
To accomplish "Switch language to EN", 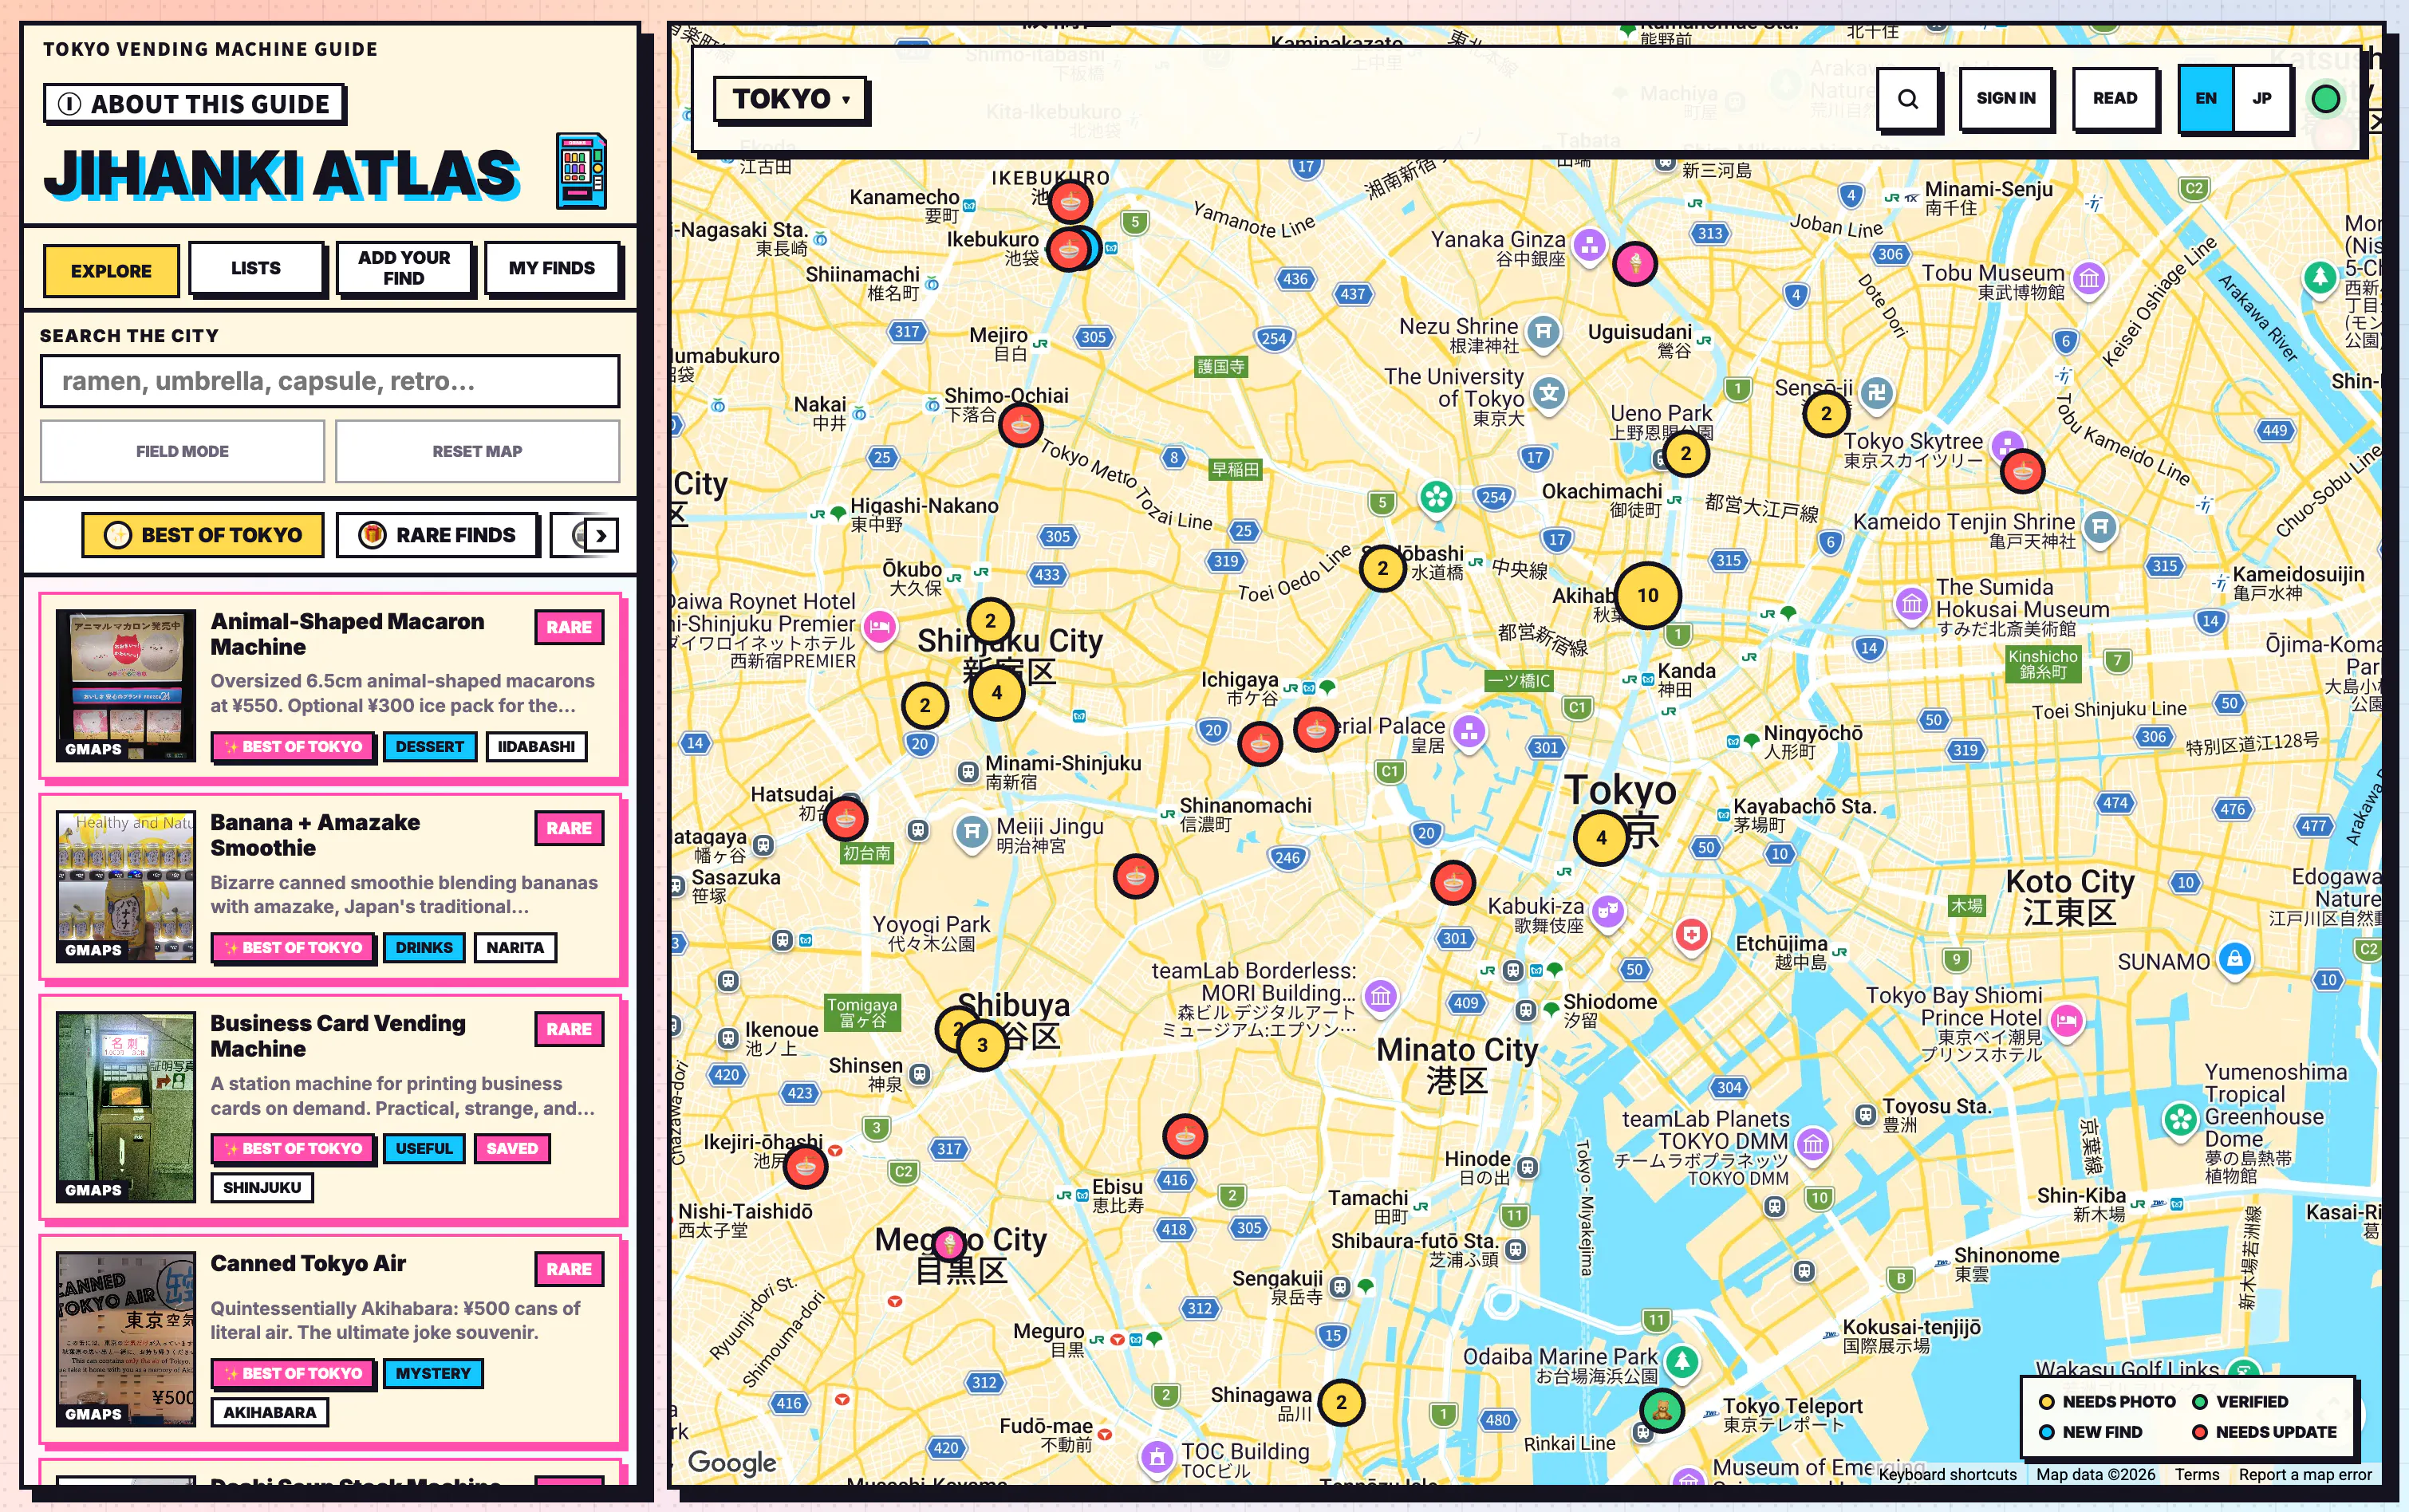I will [2205, 99].
